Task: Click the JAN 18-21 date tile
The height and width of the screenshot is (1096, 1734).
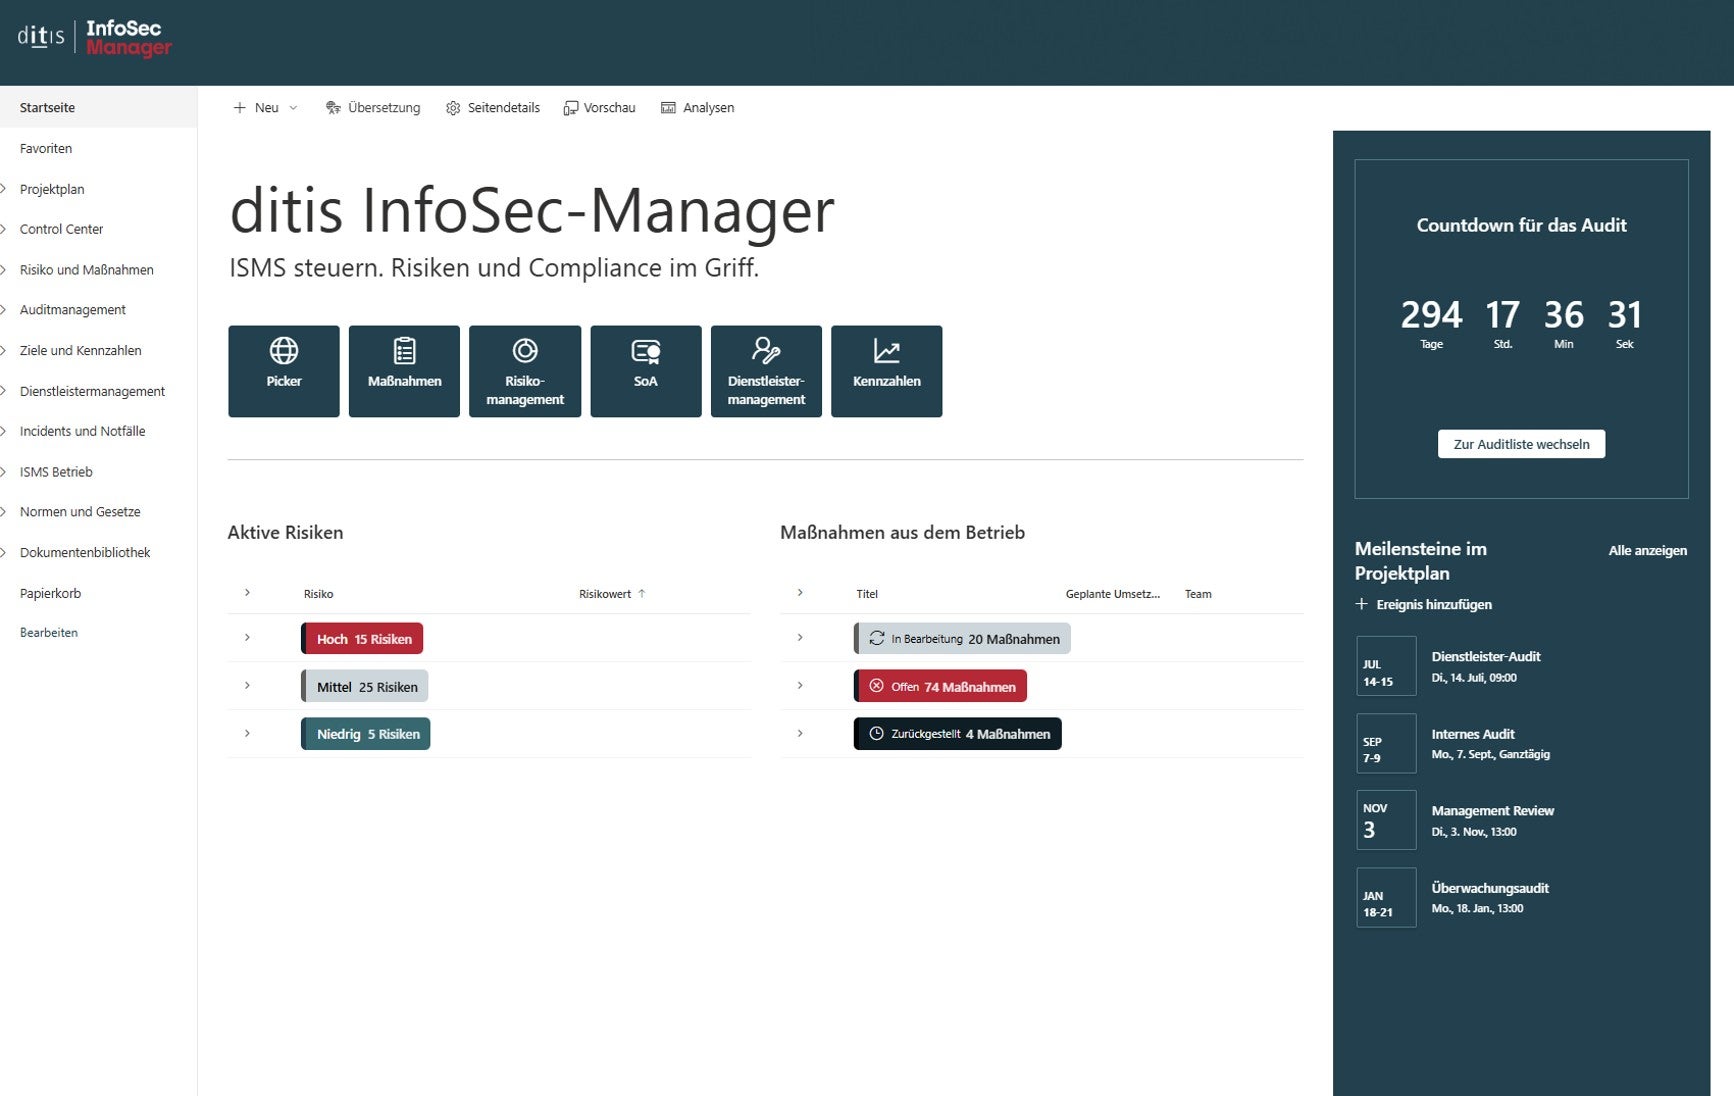Action: coord(1386,897)
